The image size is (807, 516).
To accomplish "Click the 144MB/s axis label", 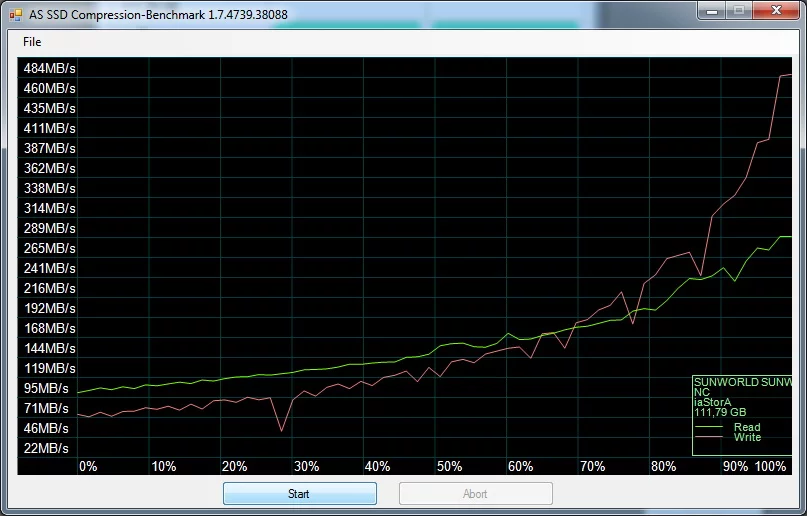I will pos(49,348).
